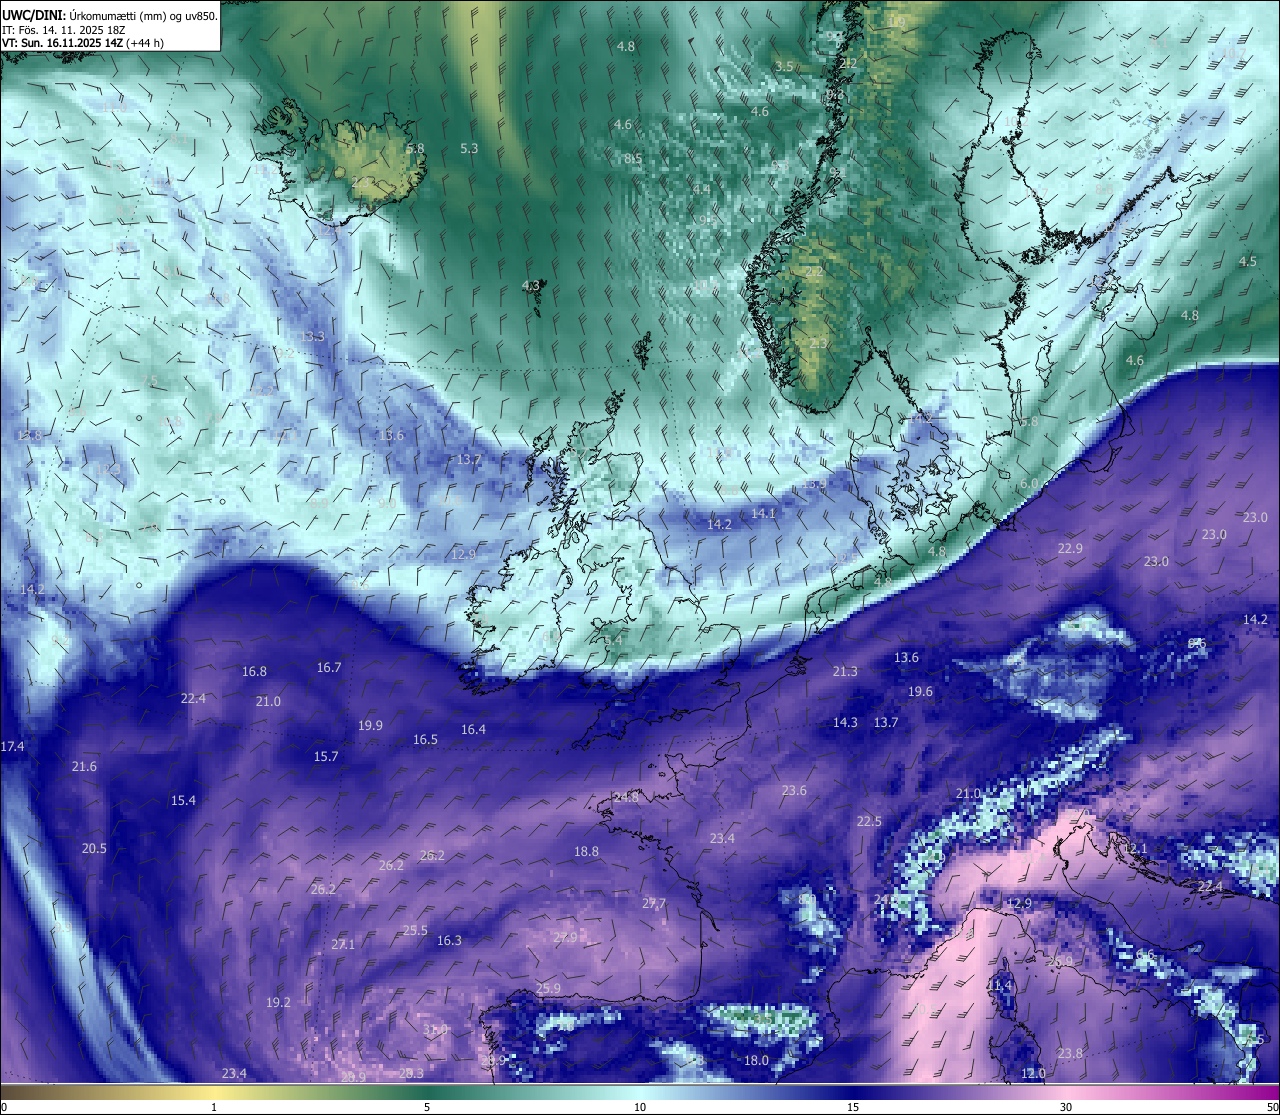Click the 14.3 value on the map
The image size is (1280, 1115).
[x=845, y=722]
